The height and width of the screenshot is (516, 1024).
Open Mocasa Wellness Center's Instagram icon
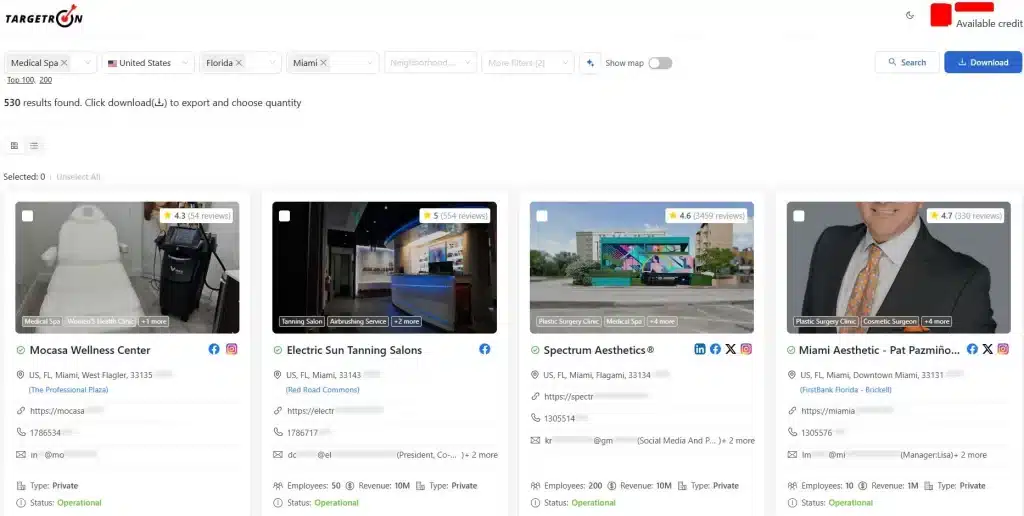[x=231, y=350]
